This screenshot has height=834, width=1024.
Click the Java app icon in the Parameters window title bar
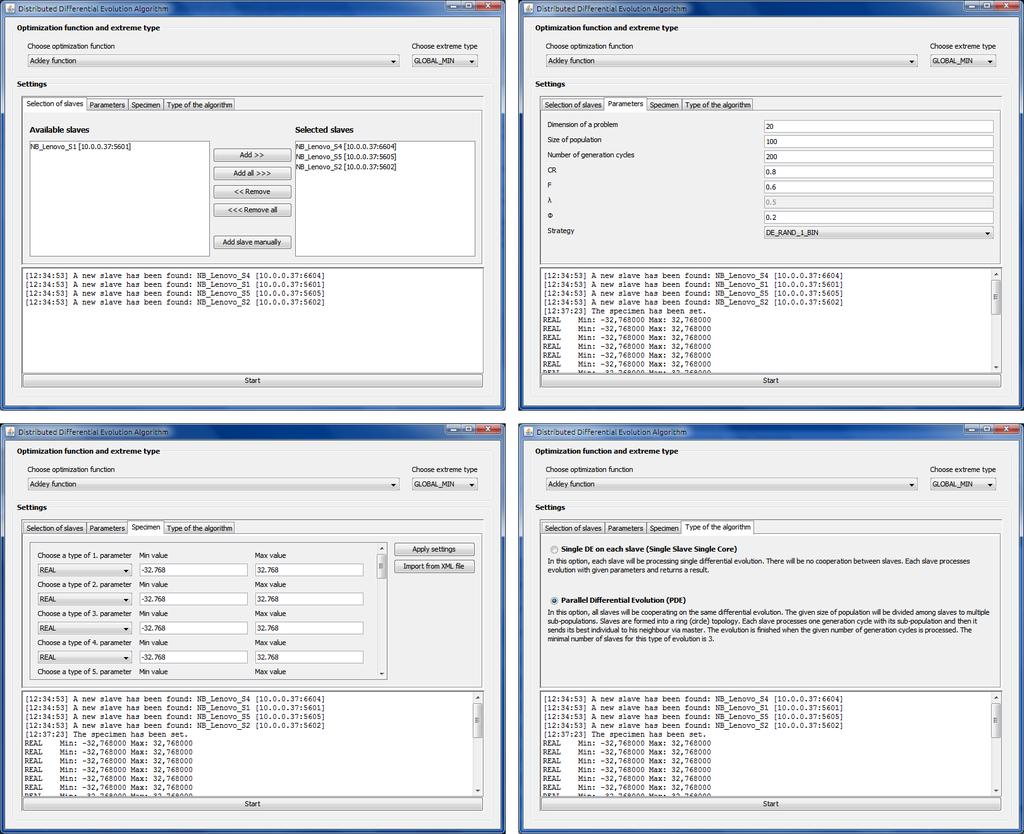528,8
